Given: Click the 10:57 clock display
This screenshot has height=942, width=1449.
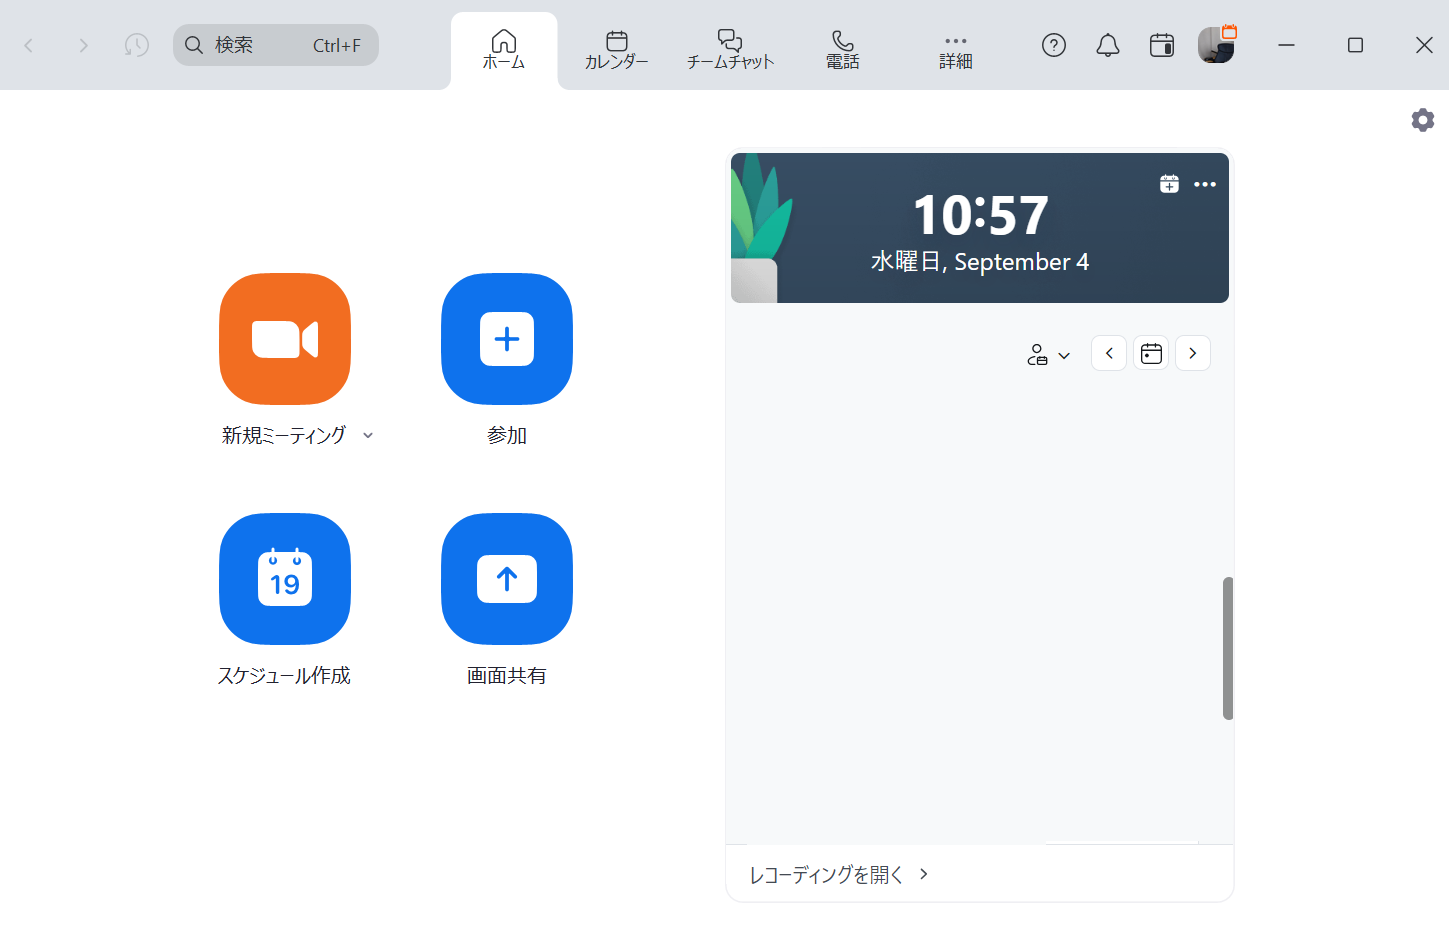Looking at the screenshot, I should tap(981, 215).
